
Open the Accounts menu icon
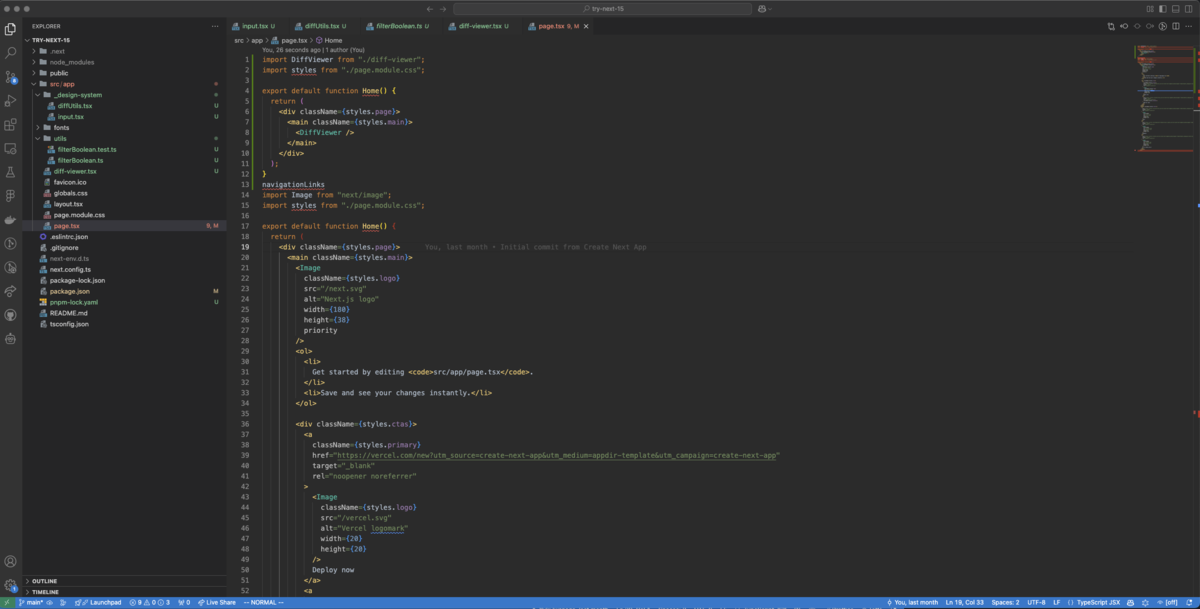[11, 561]
